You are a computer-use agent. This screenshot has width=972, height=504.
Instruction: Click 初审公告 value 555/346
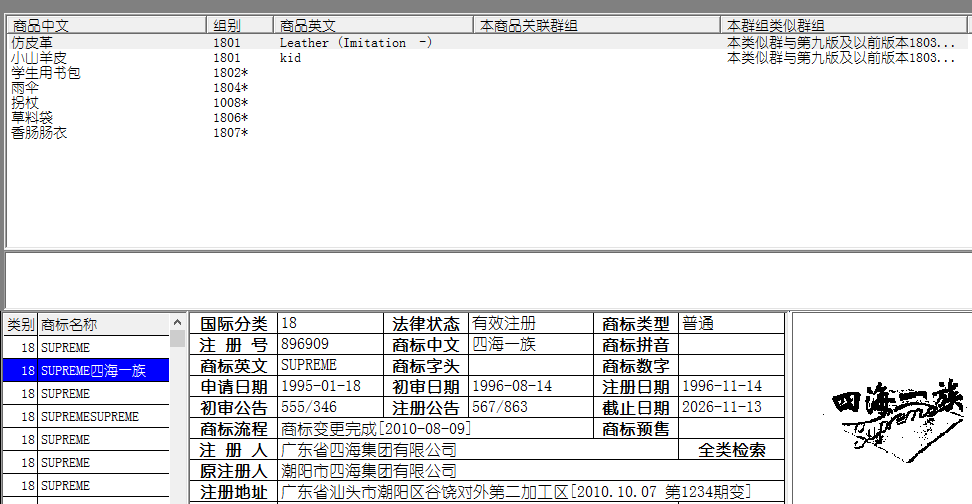point(330,407)
